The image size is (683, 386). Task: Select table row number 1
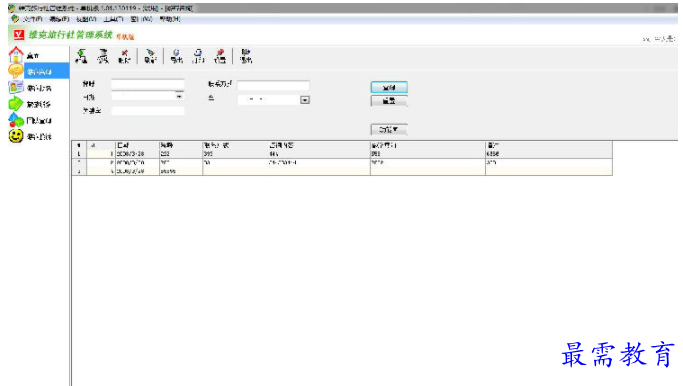click(342, 154)
